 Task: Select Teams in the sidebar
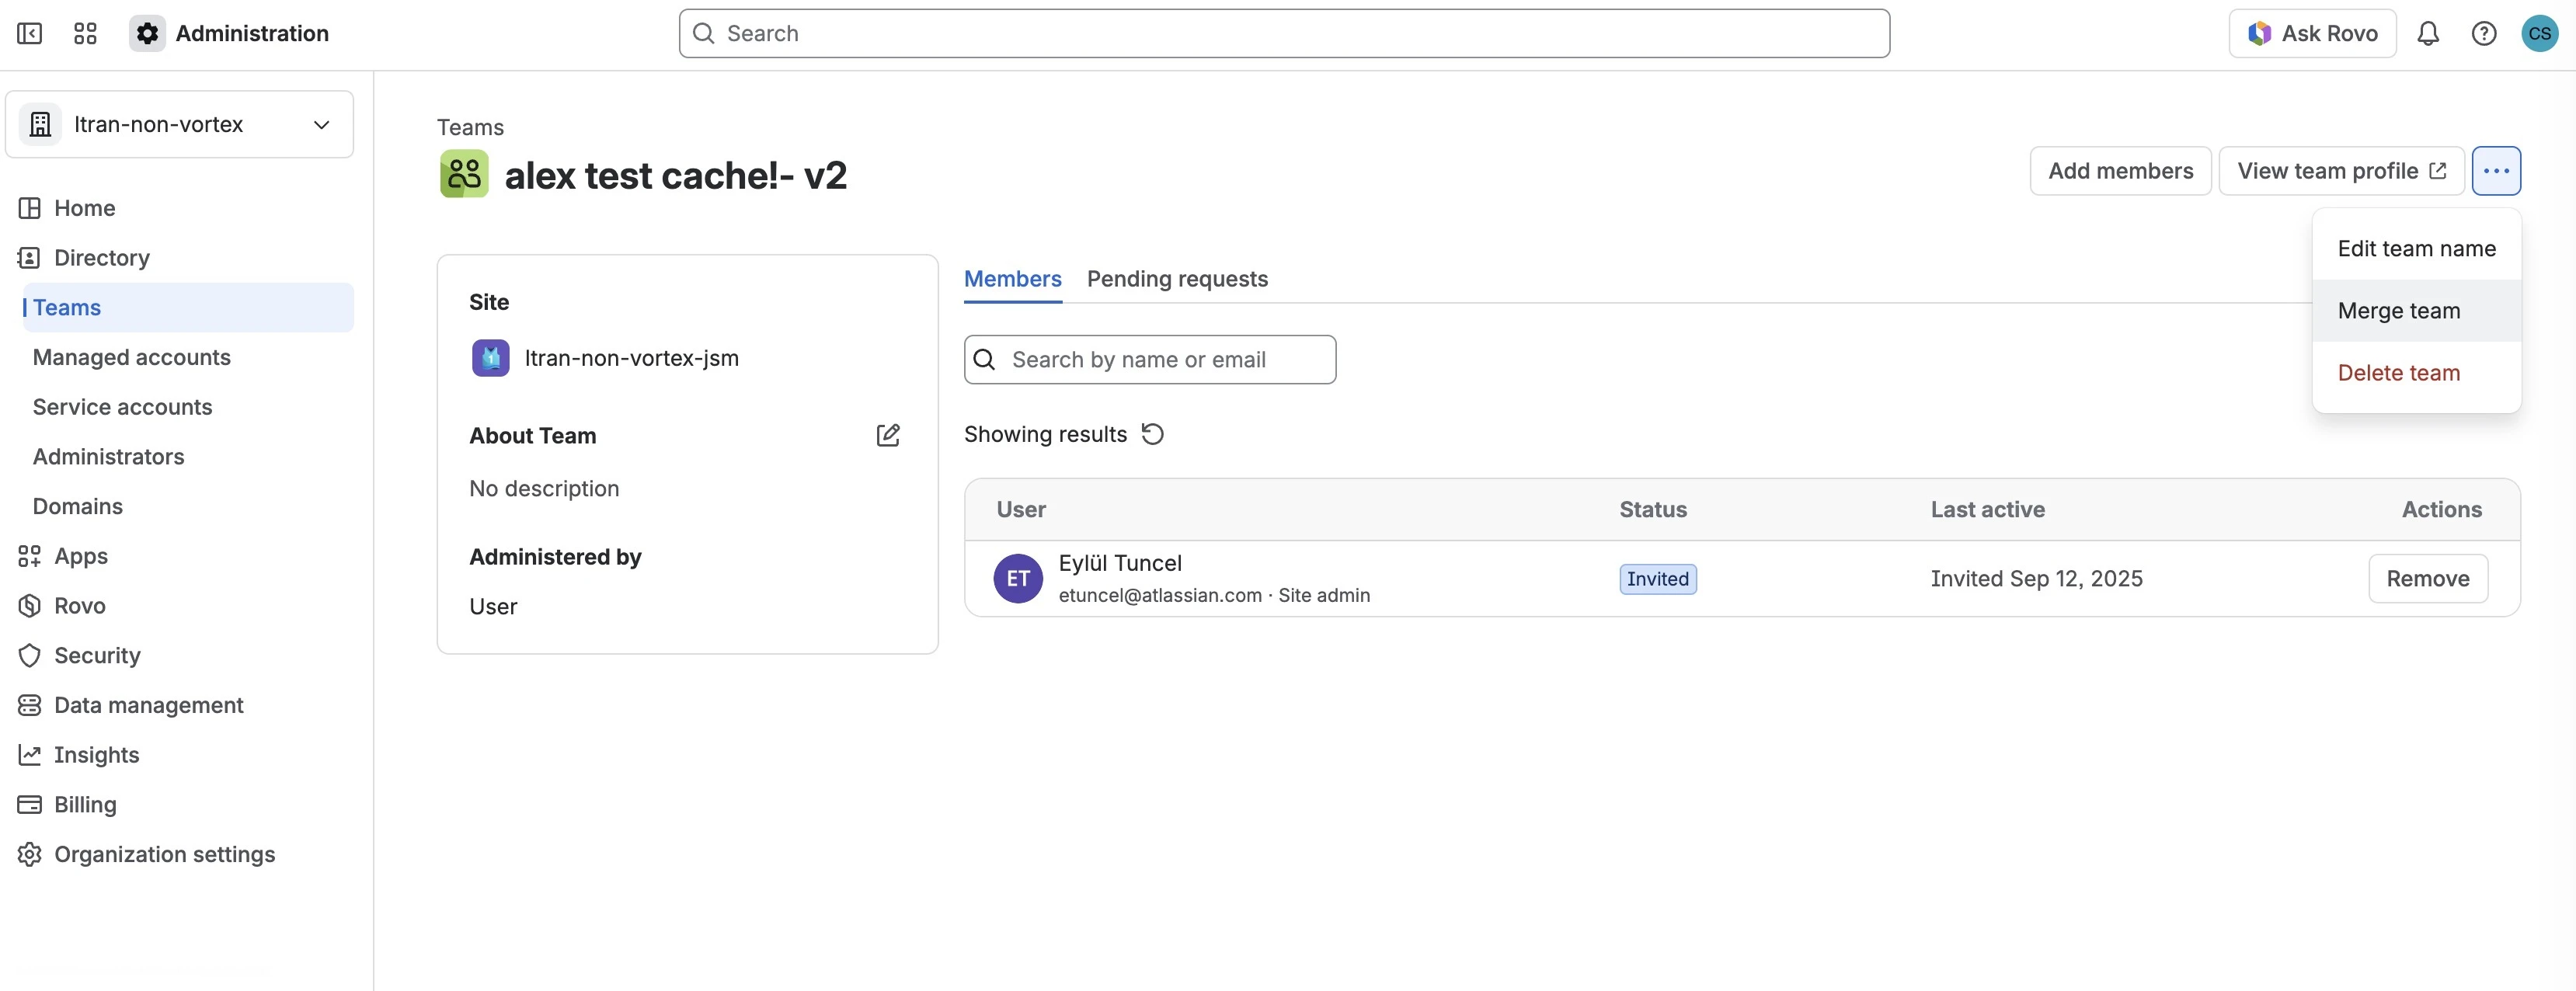[188, 307]
